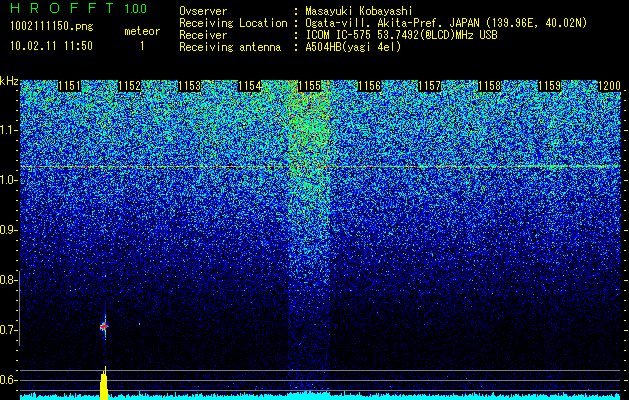Screen dimensions: 629x400
Task: Select the Ogata-vill. Akita-Pref. JAPAN location text
Action: pos(446,23)
